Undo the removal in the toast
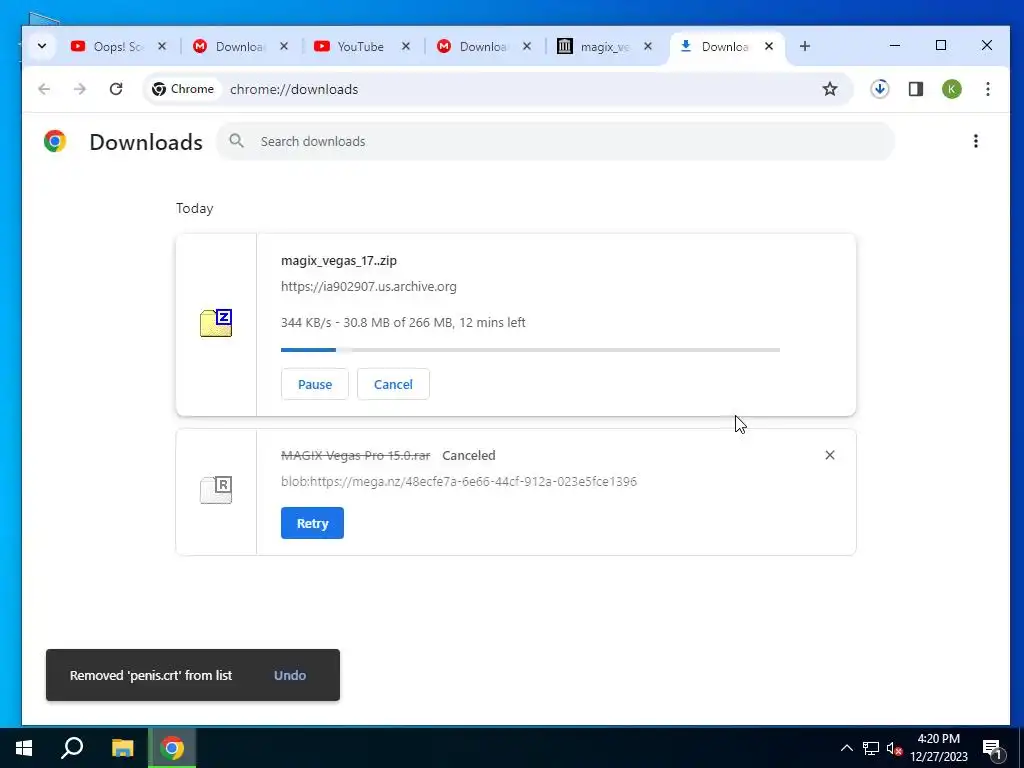 290,675
